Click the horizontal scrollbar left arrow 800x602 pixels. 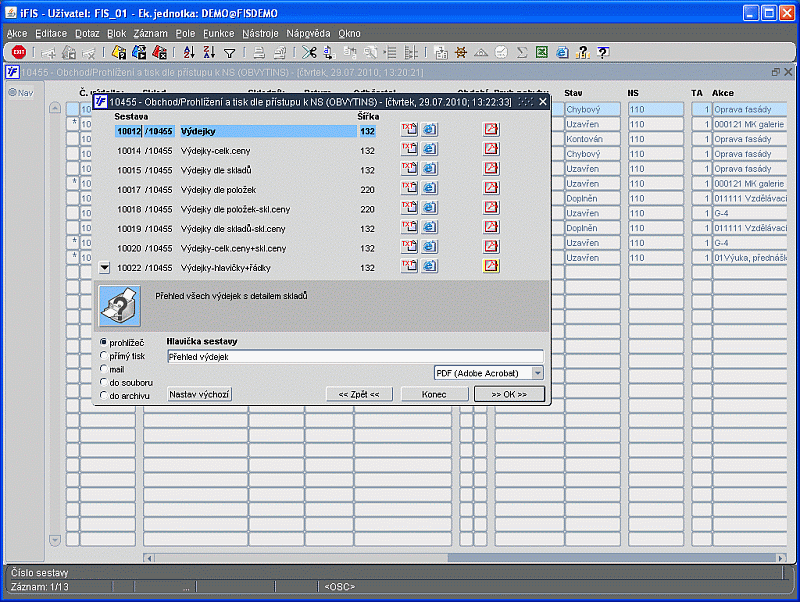click(149, 558)
